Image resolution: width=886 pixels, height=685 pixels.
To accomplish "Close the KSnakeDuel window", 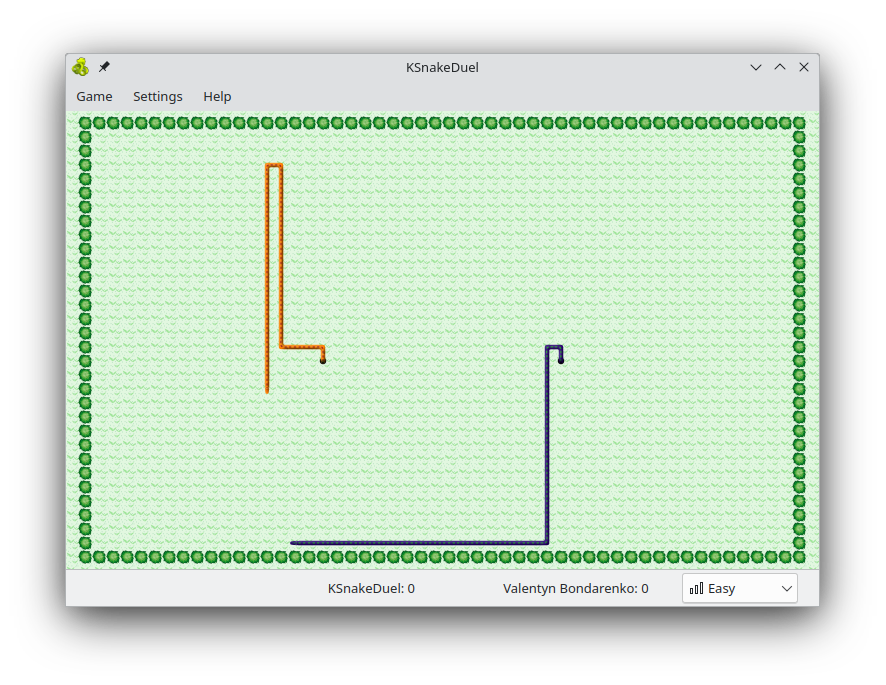I will coord(804,67).
